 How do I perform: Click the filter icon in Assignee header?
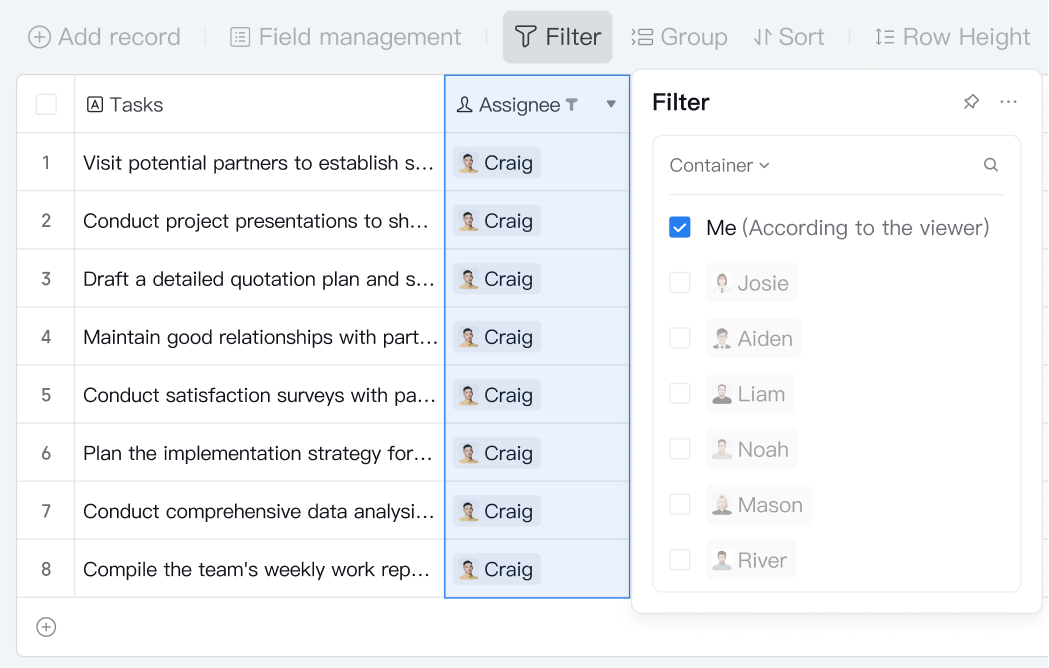point(572,104)
